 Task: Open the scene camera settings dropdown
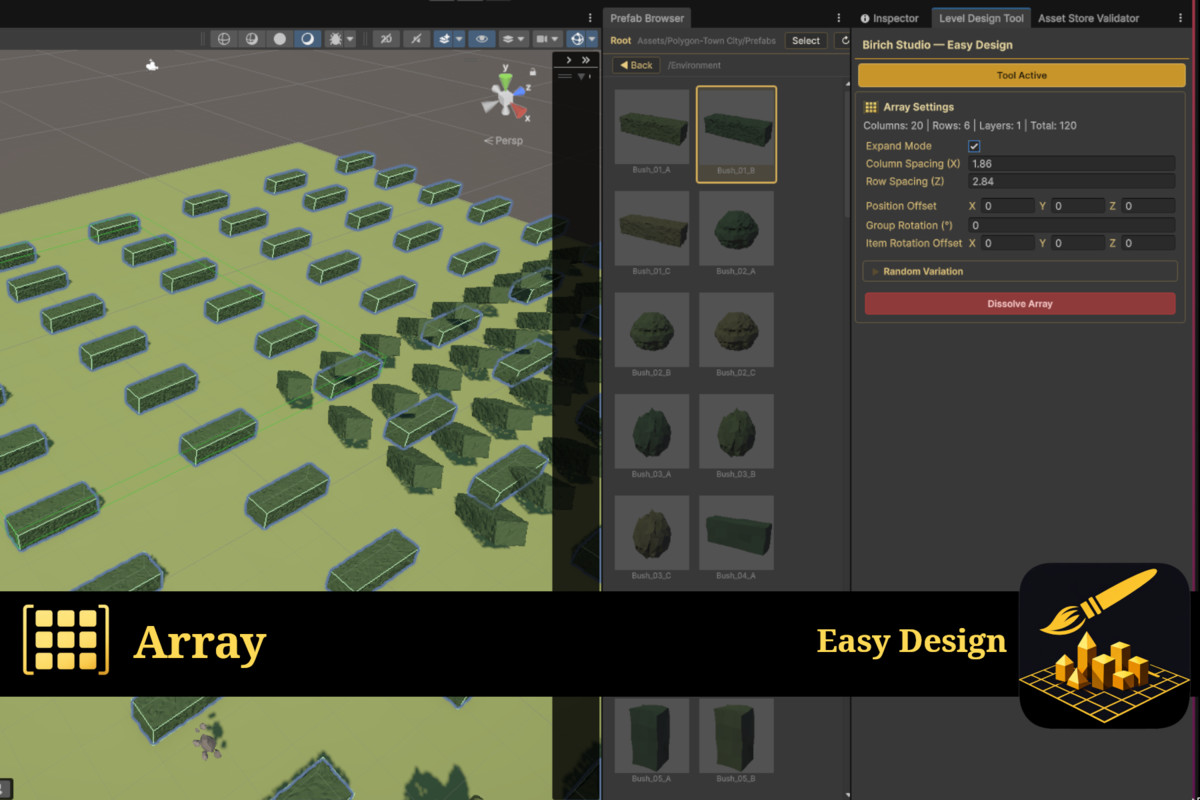pos(547,39)
